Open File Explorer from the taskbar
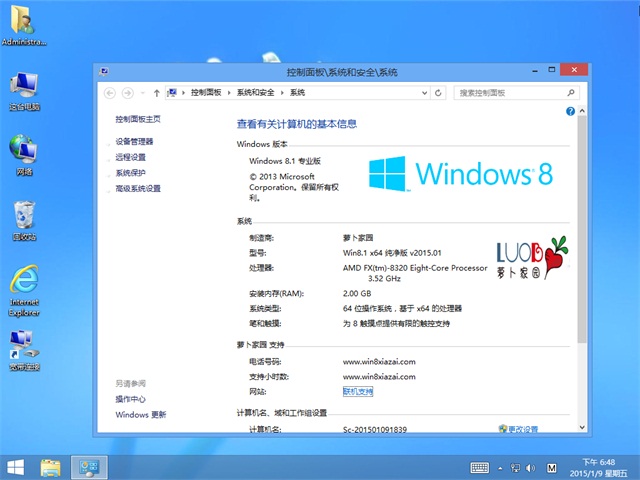The image size is (640, 480). 51,467
